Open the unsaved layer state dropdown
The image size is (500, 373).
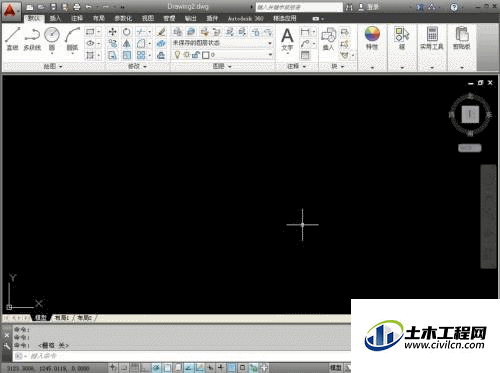[x=222, y=43]
